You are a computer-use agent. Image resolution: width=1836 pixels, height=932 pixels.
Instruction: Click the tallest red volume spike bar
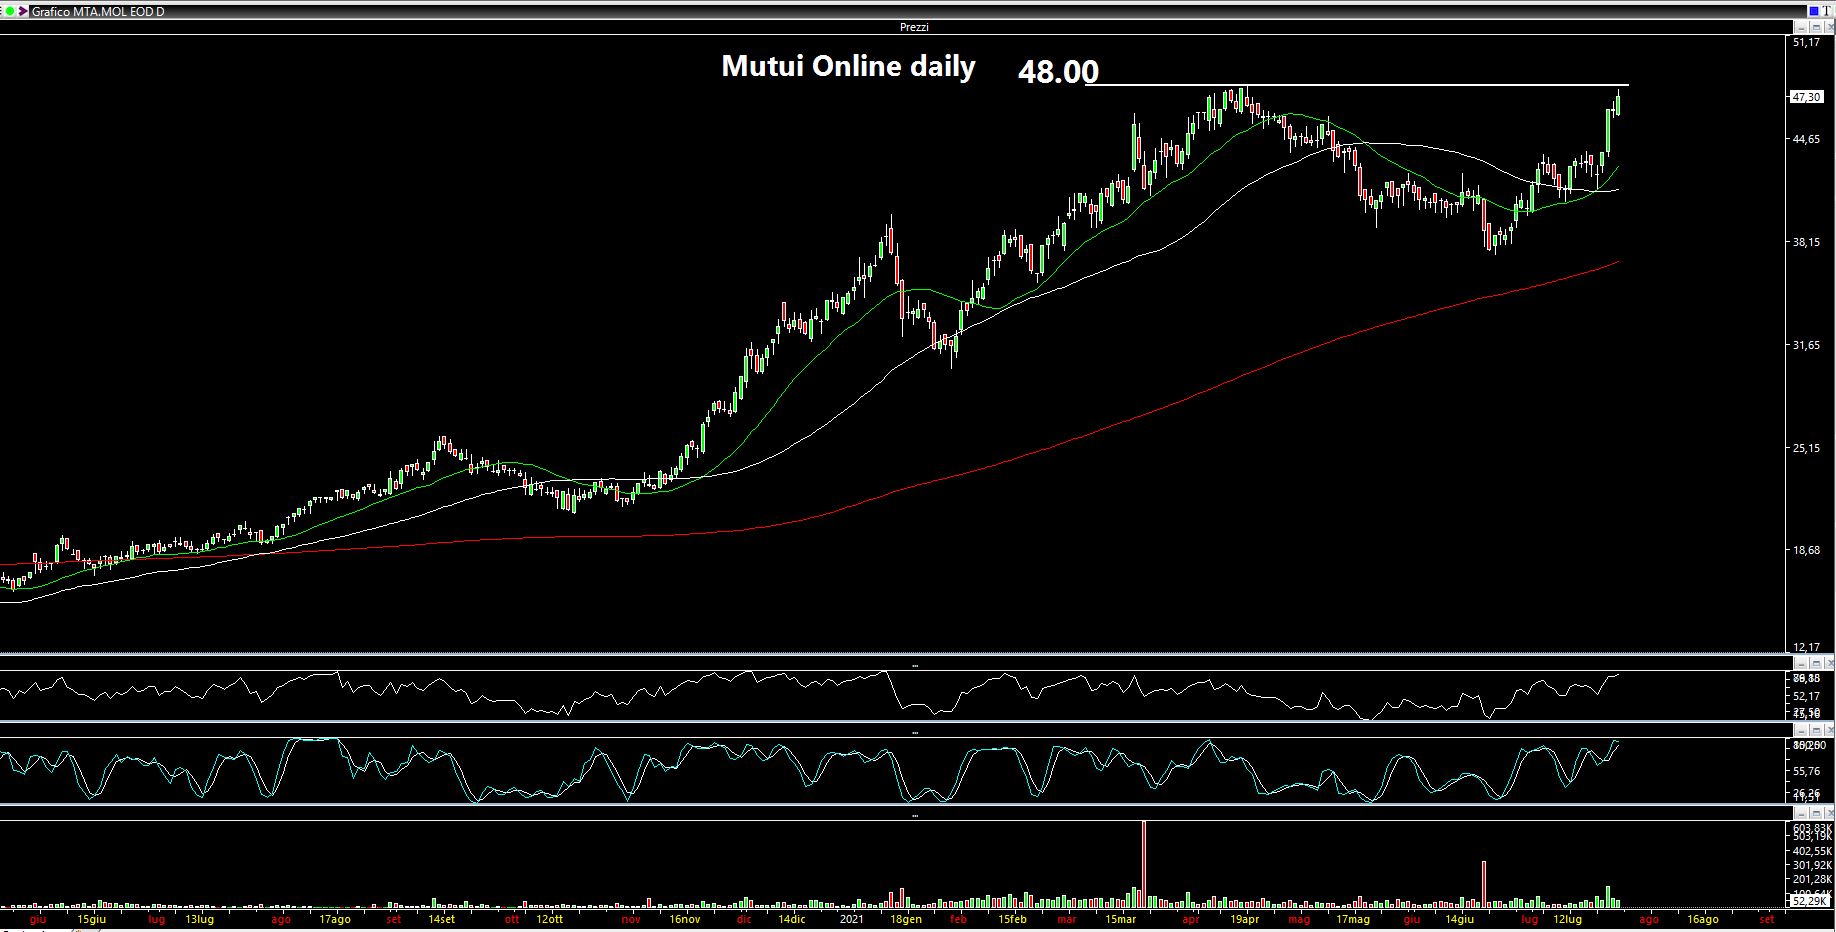point(1143,863)
